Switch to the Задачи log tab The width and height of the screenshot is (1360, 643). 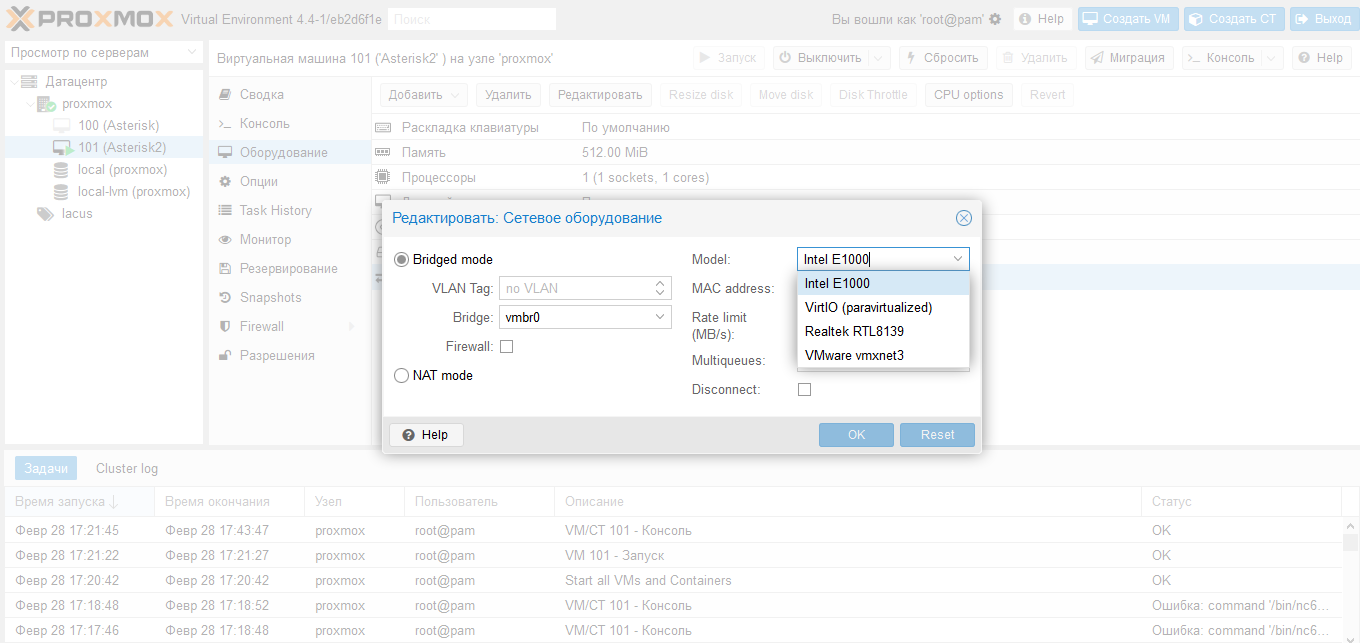tap(46, 468)
